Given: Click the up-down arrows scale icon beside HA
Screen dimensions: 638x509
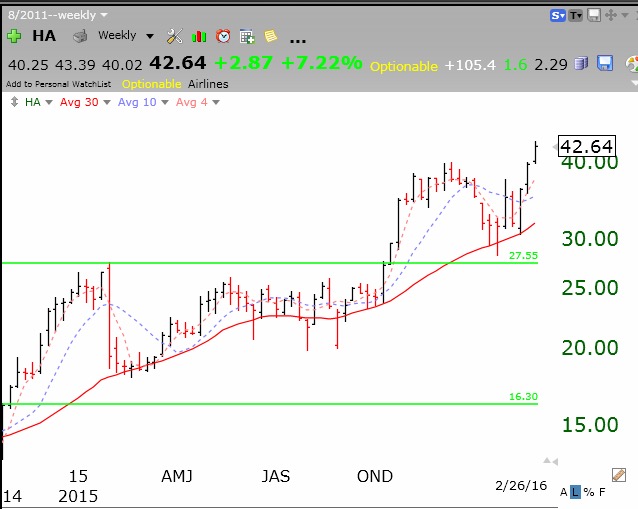Looking at the screenshot, I should tap(14, 102).
